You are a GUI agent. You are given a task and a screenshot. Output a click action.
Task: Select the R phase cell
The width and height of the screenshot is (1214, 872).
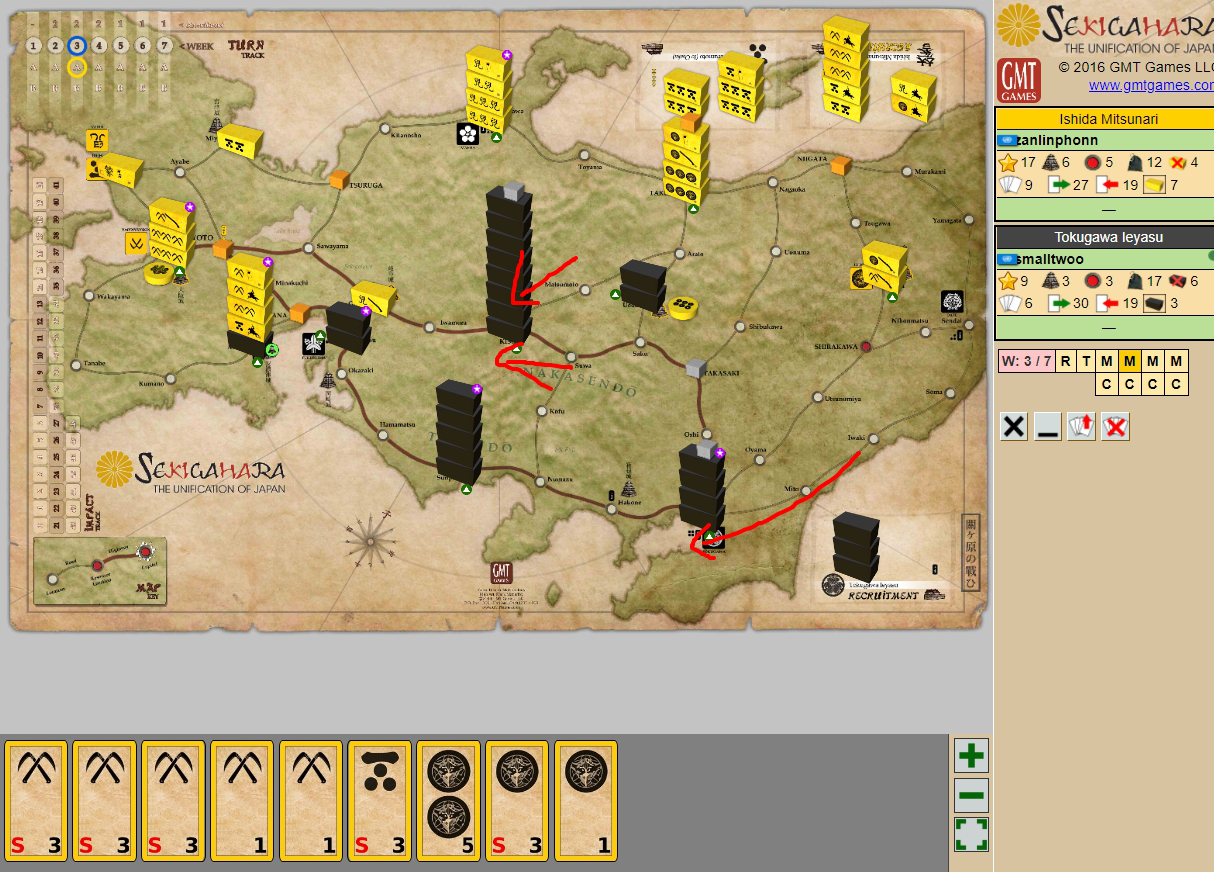tap(1065, 361)
